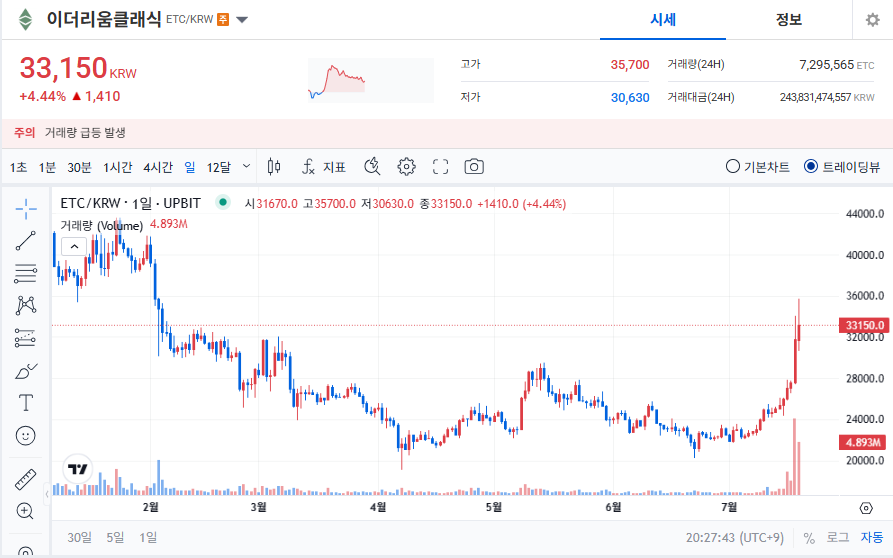Select 기본차트 radio option
Viewport: 893px width, 558px height.
[757, 167]
